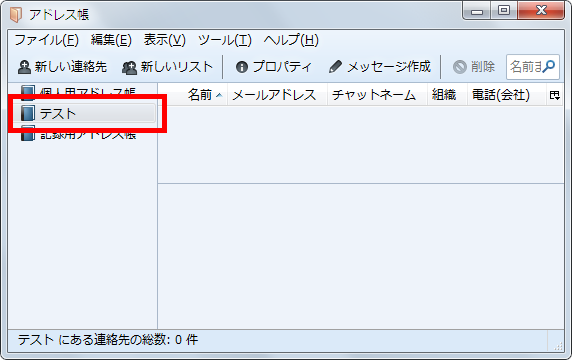Screen dimensions: 572x360
Task: Open the column picker icon
Action: click(x=555, y=96)
